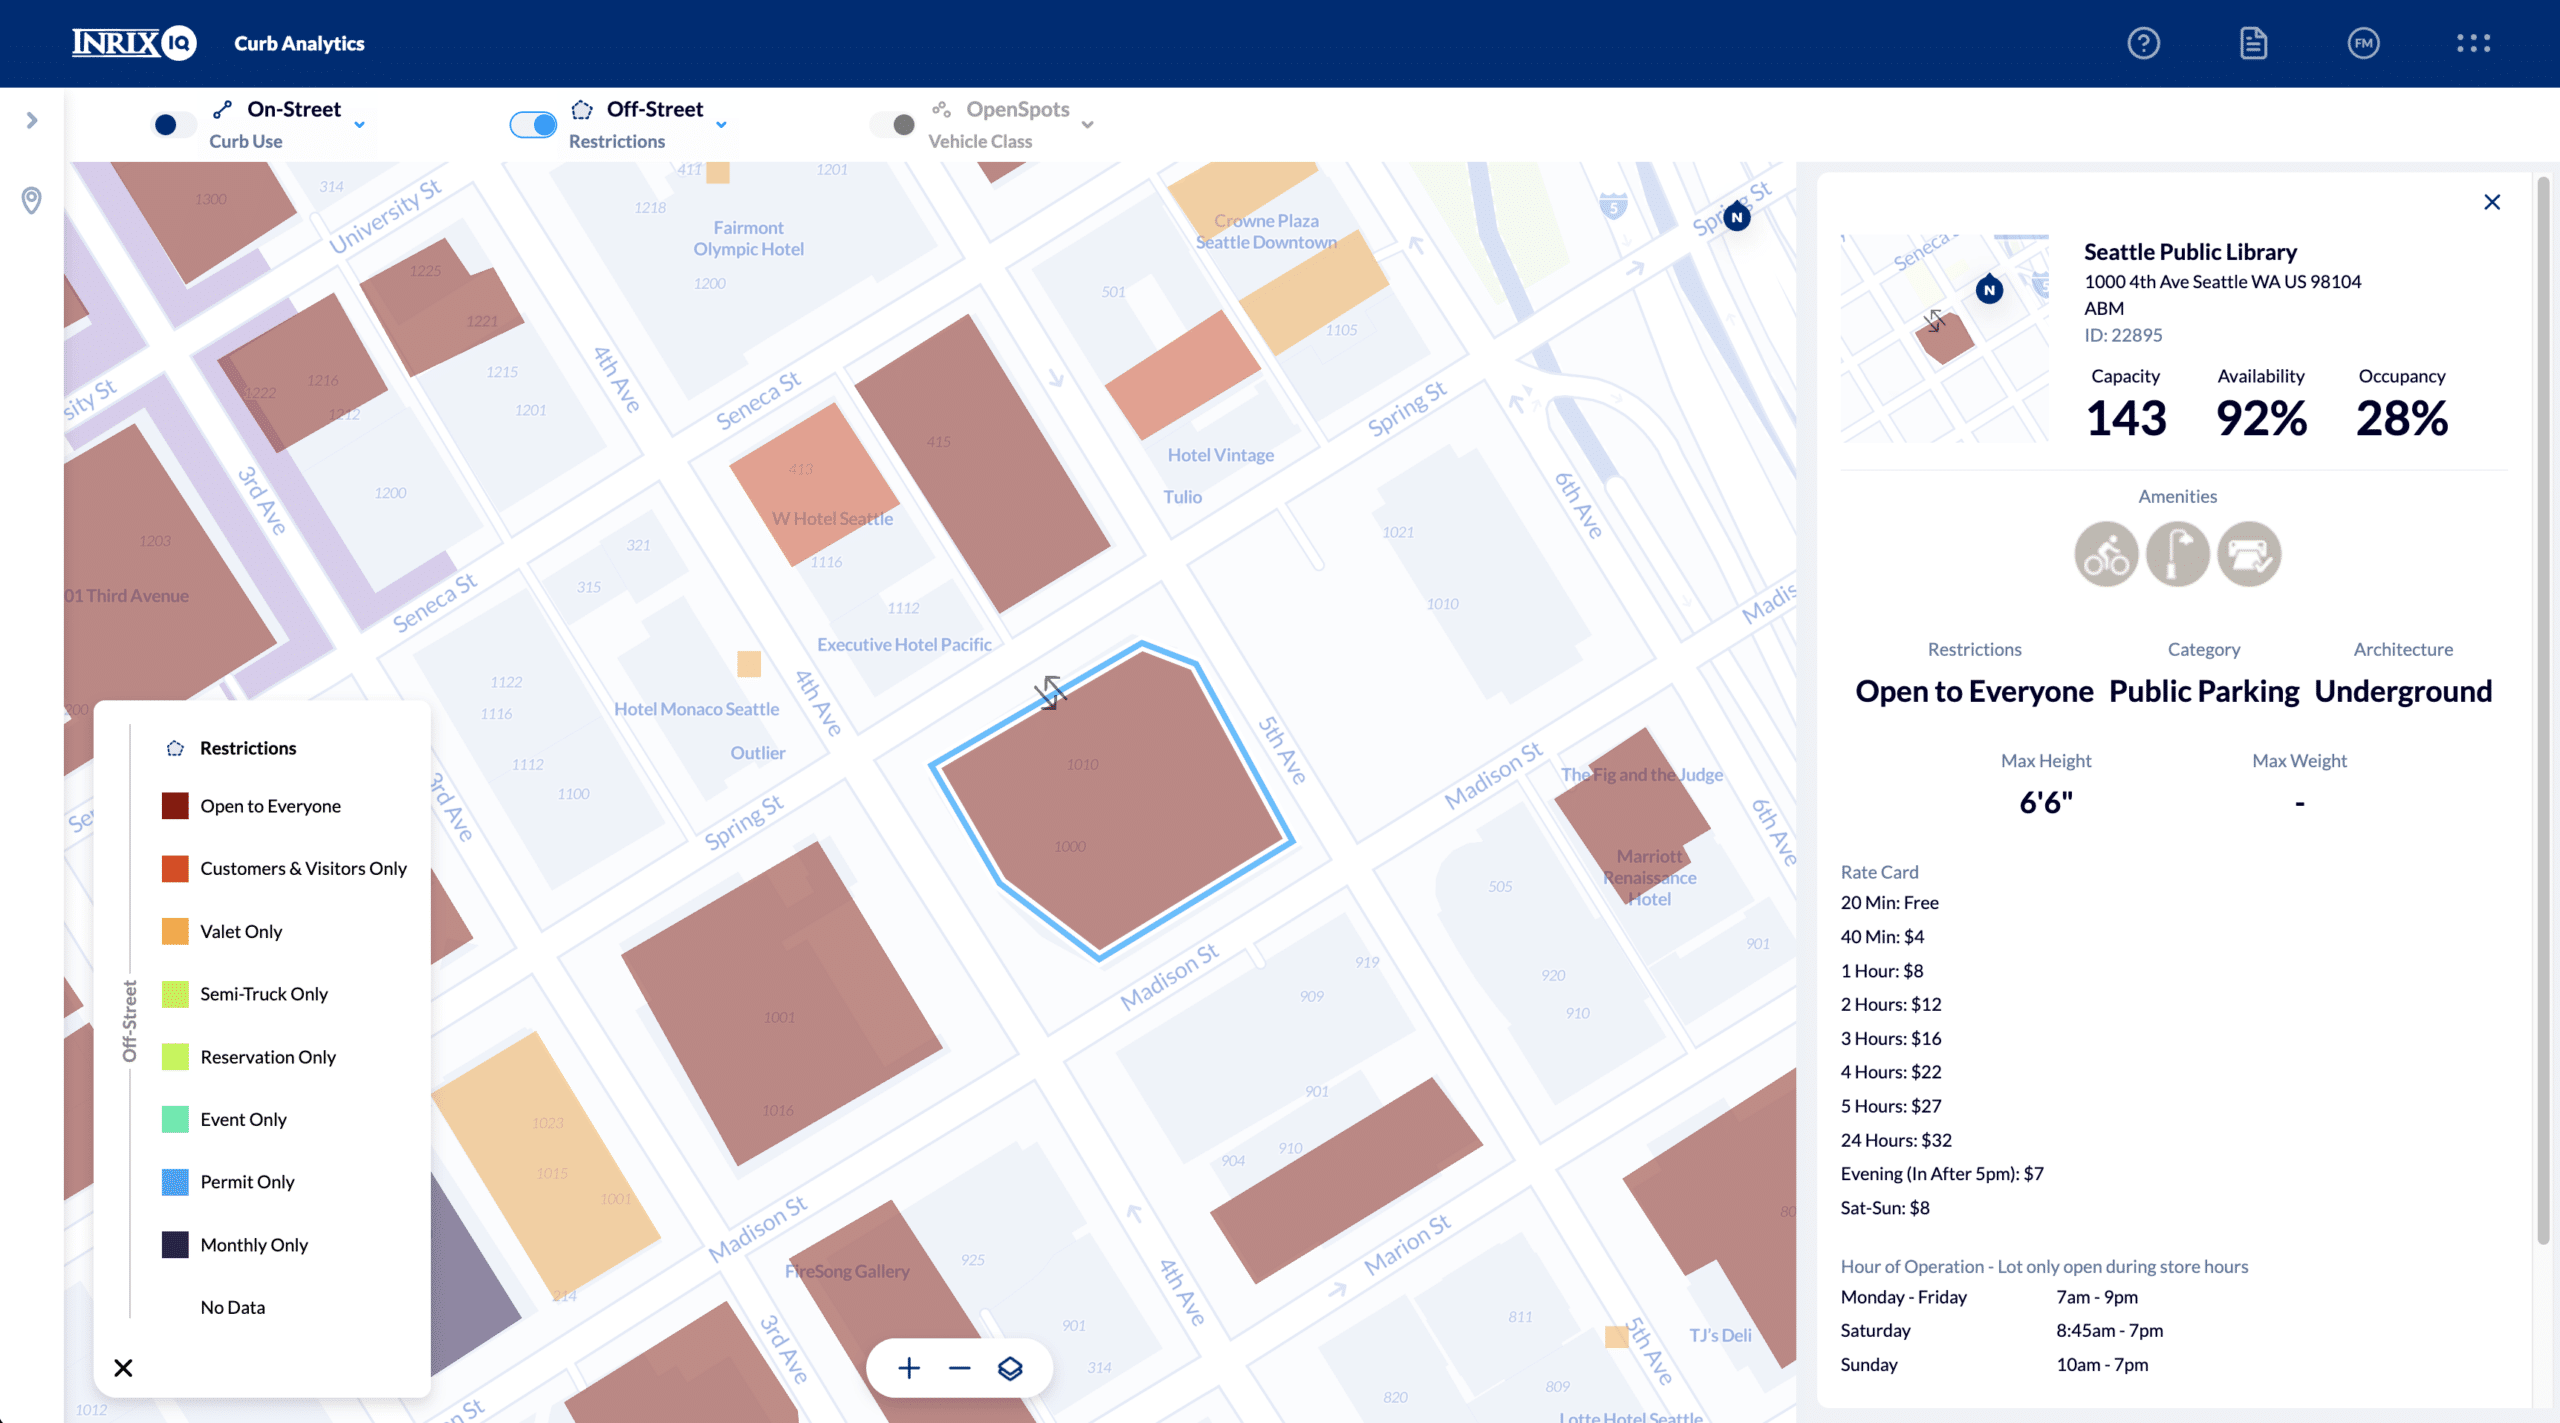The height and width of the screenshot is (1423, 2560).
Task: Click the '24 Hours: $32' rate entry
Action: [x=1896, y=1140]
